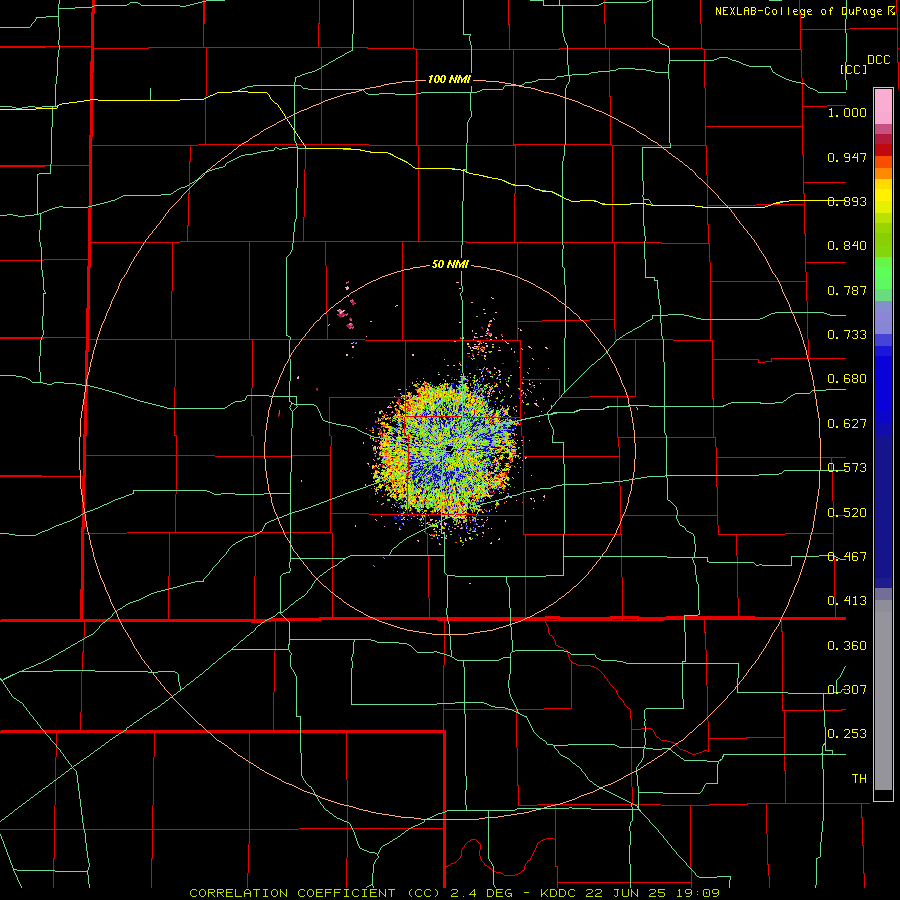
Task: Click the 0.253 legend value
Action: coord(847,734)
